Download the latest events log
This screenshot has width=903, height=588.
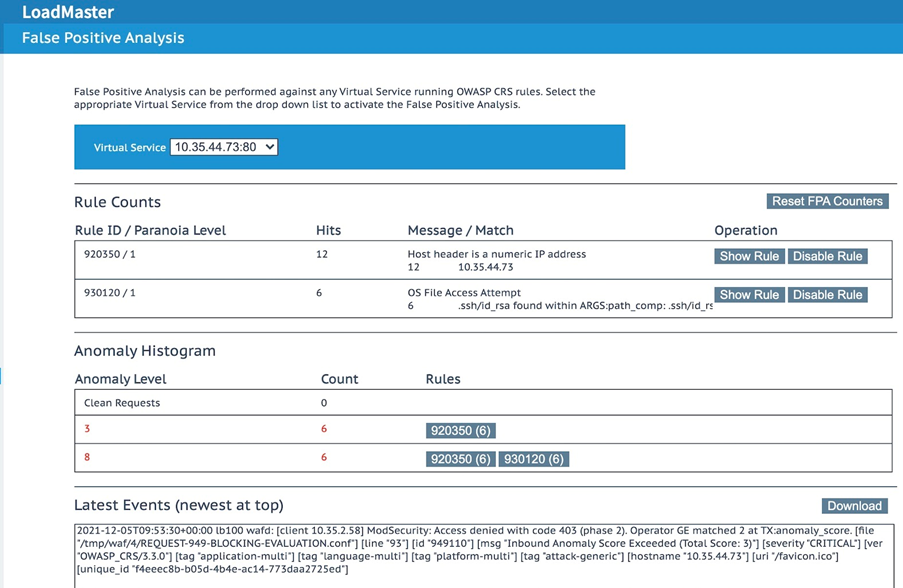point(855,506)
